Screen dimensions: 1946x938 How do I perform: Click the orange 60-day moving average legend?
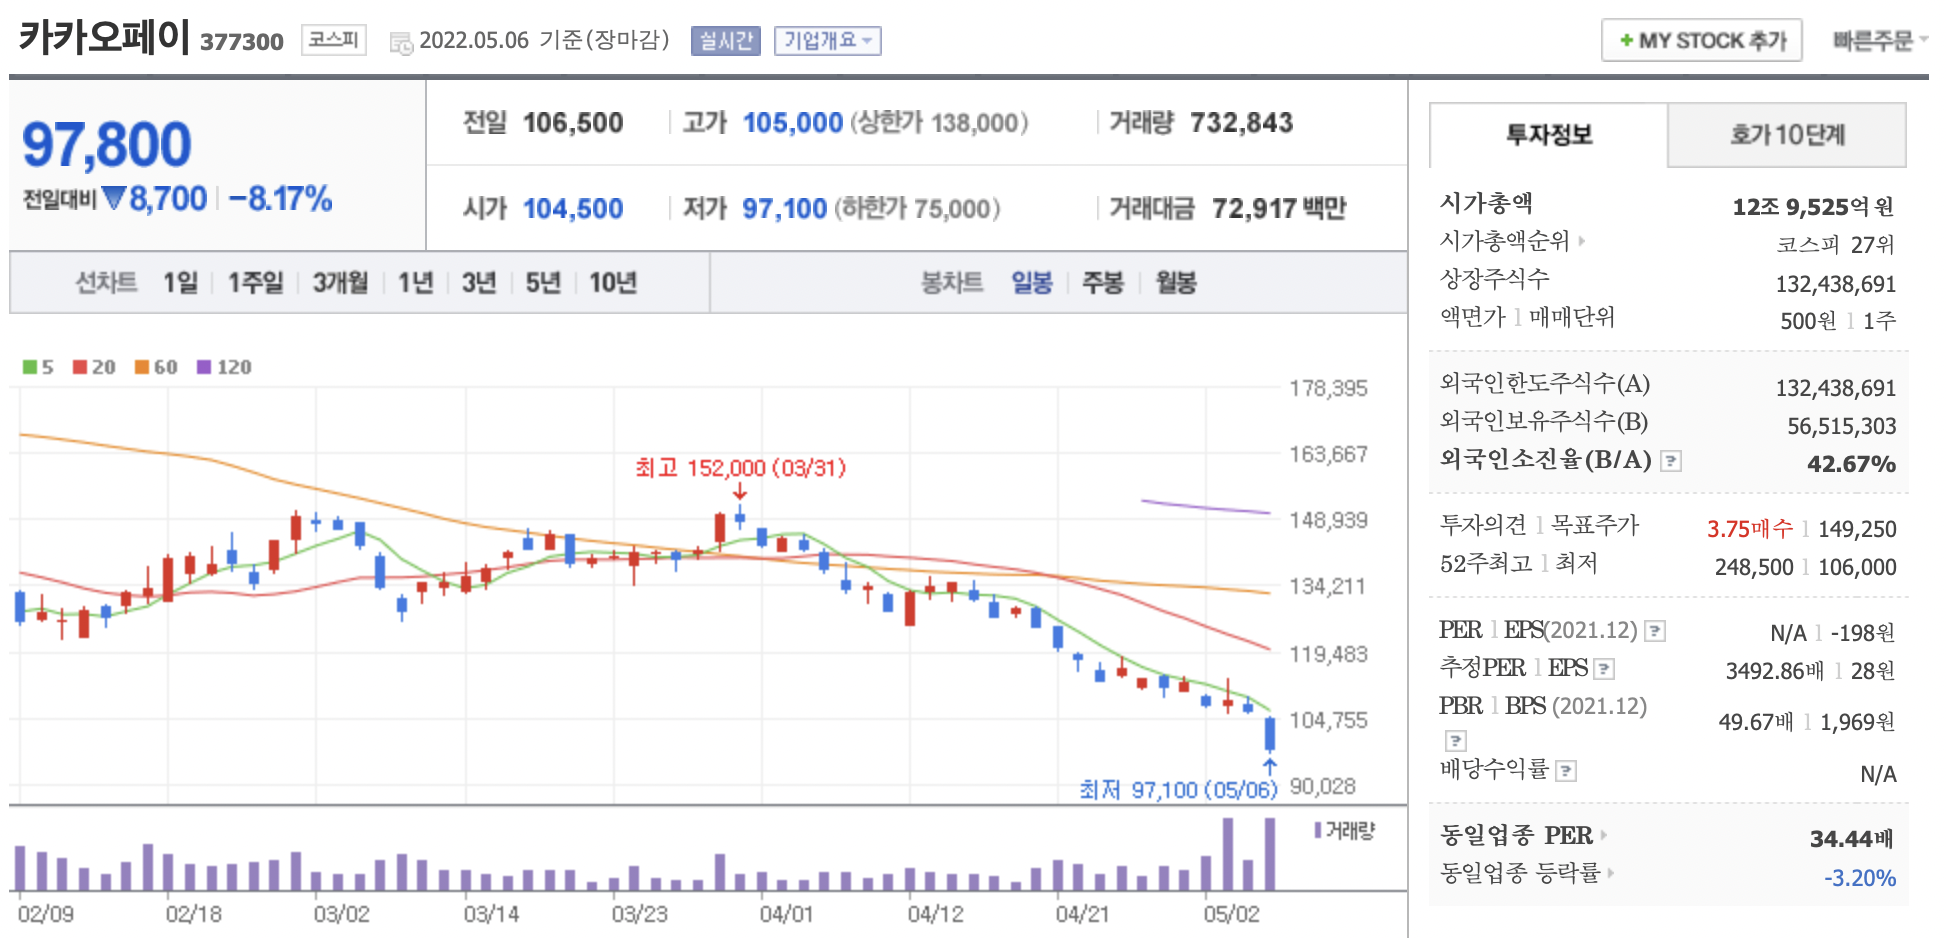click(x=156, y=367)
